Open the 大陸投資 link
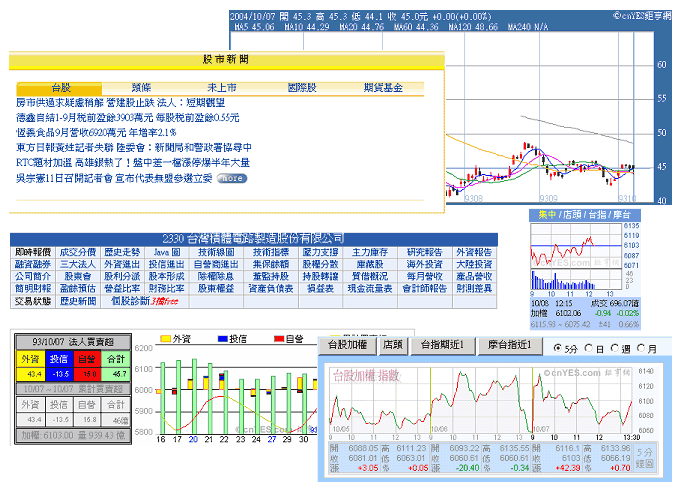The width and height of the screenshot is (680, 500). point(474,265)
